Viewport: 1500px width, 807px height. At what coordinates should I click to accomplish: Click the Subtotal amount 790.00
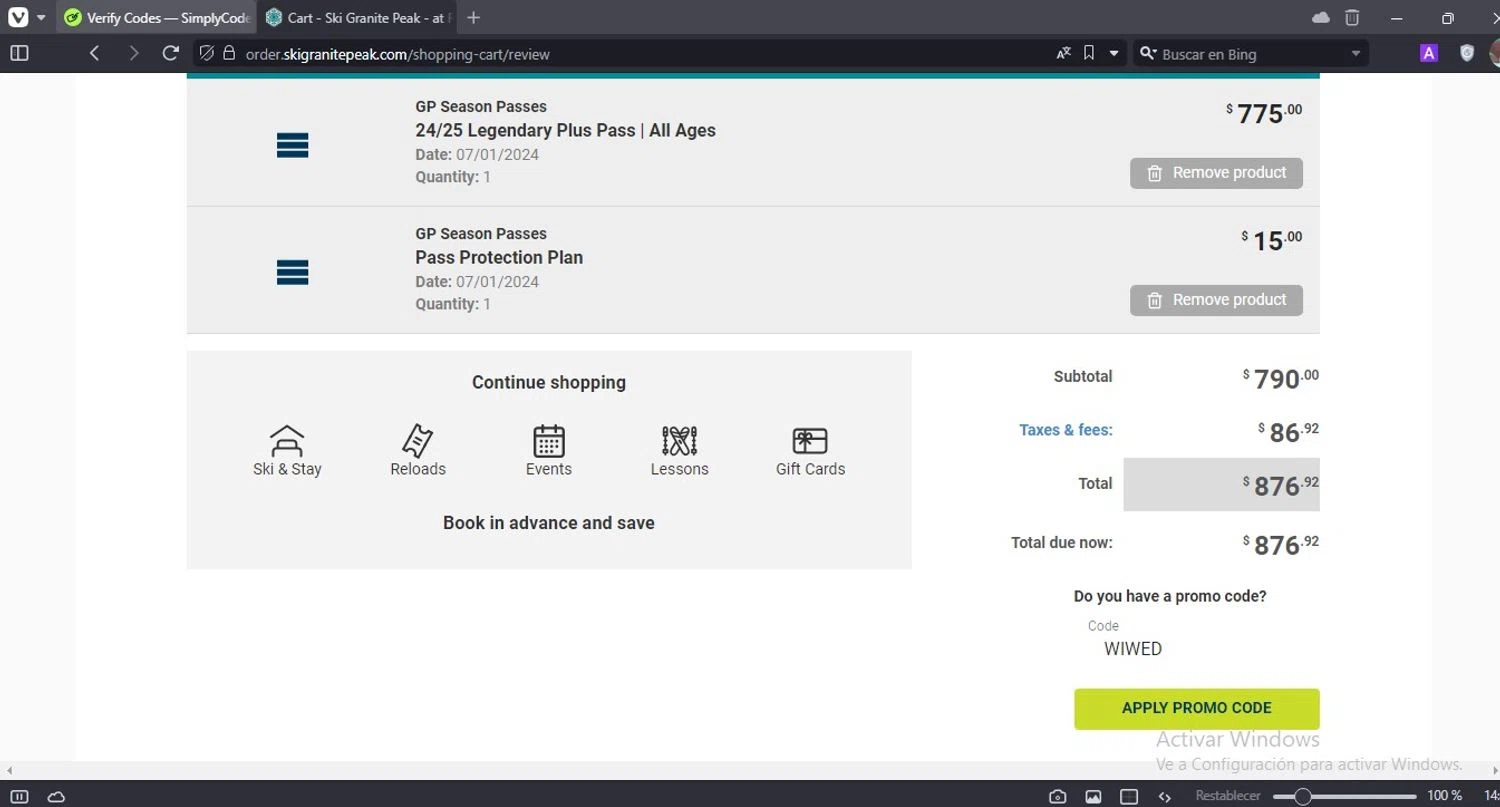click(x=1281, y=379)
